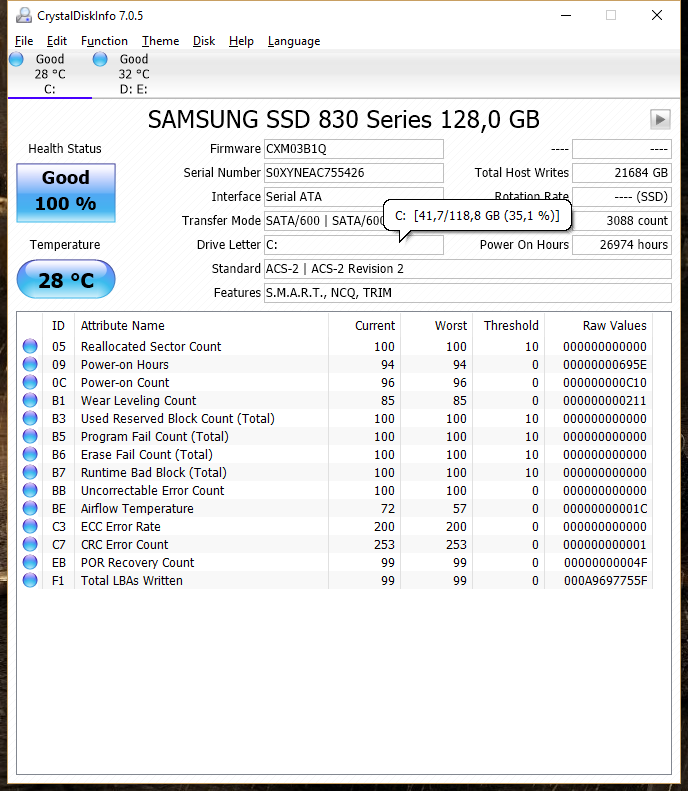Select the C: disk status orb
The image size is (688, 791).
click(16, 59)
